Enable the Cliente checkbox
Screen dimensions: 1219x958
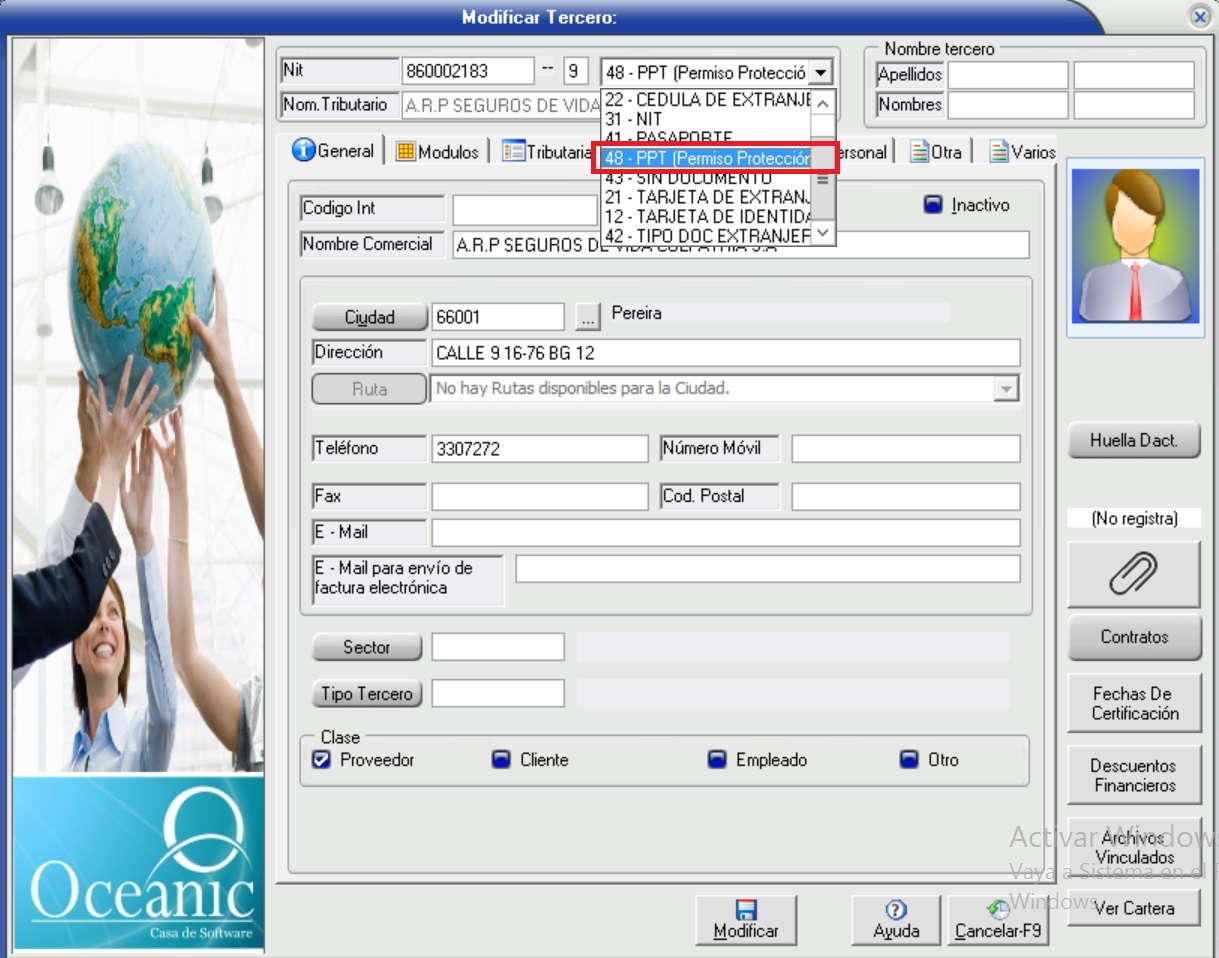pos(501,760)
